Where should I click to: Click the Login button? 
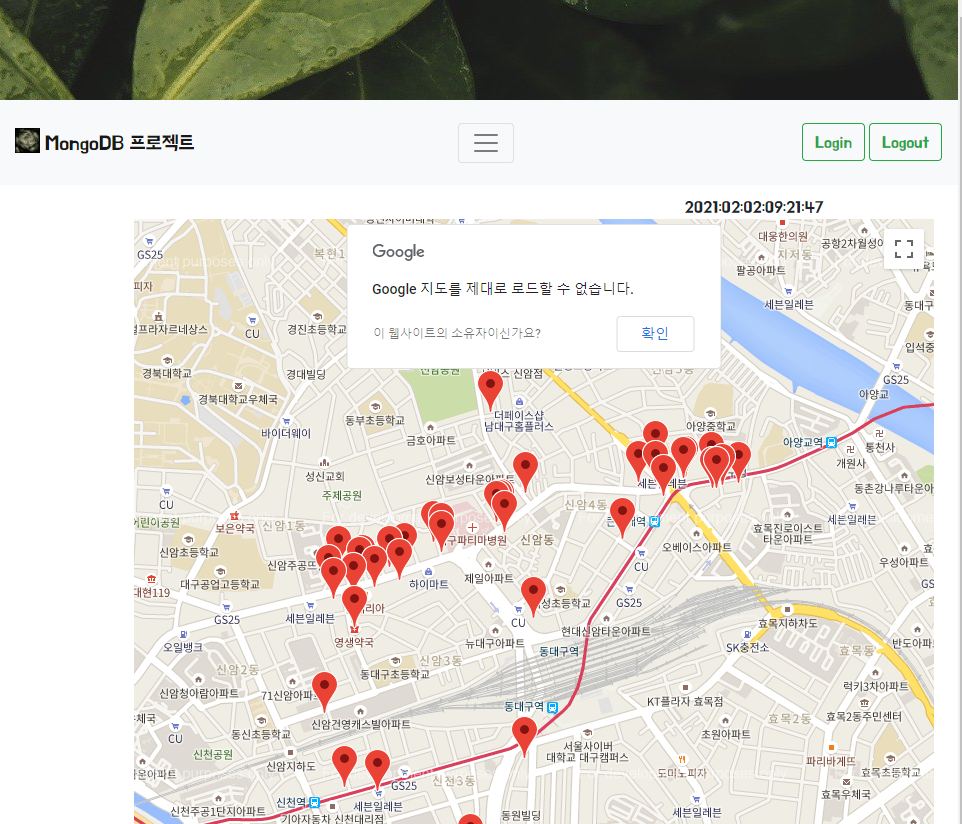833,142
